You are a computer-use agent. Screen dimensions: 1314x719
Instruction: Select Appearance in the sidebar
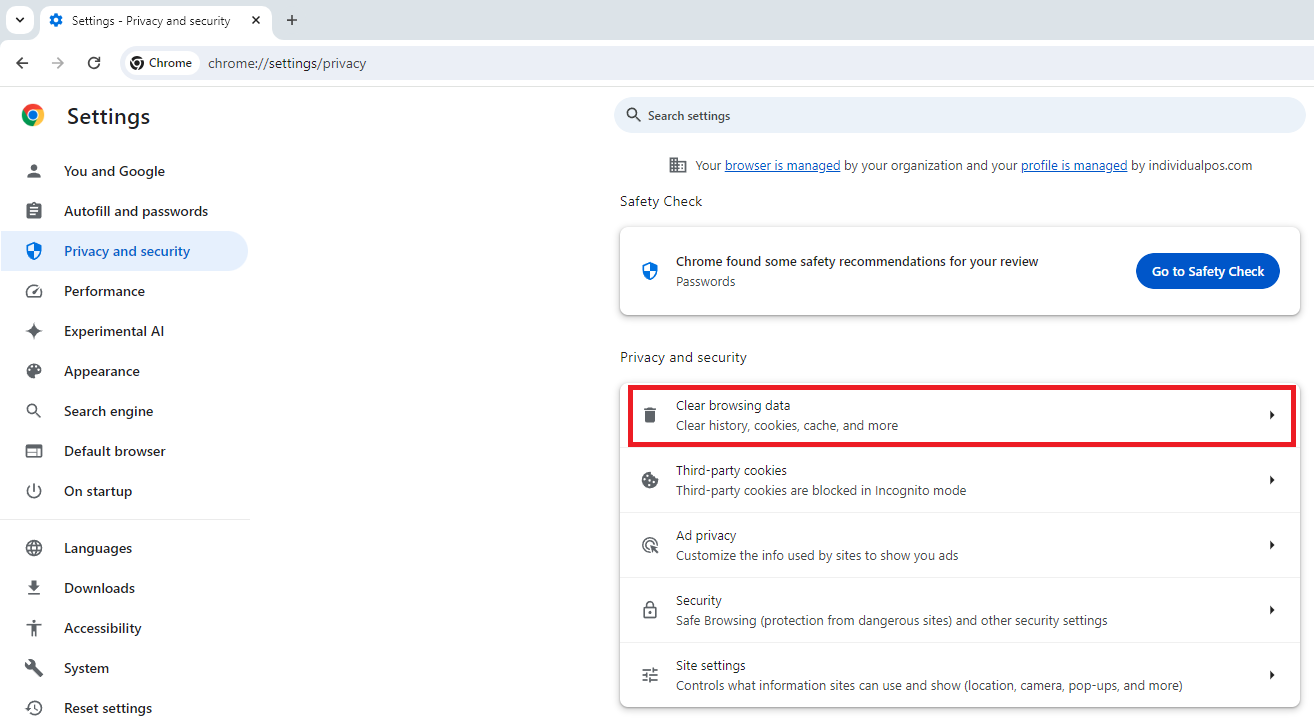[x=124, y=371]
